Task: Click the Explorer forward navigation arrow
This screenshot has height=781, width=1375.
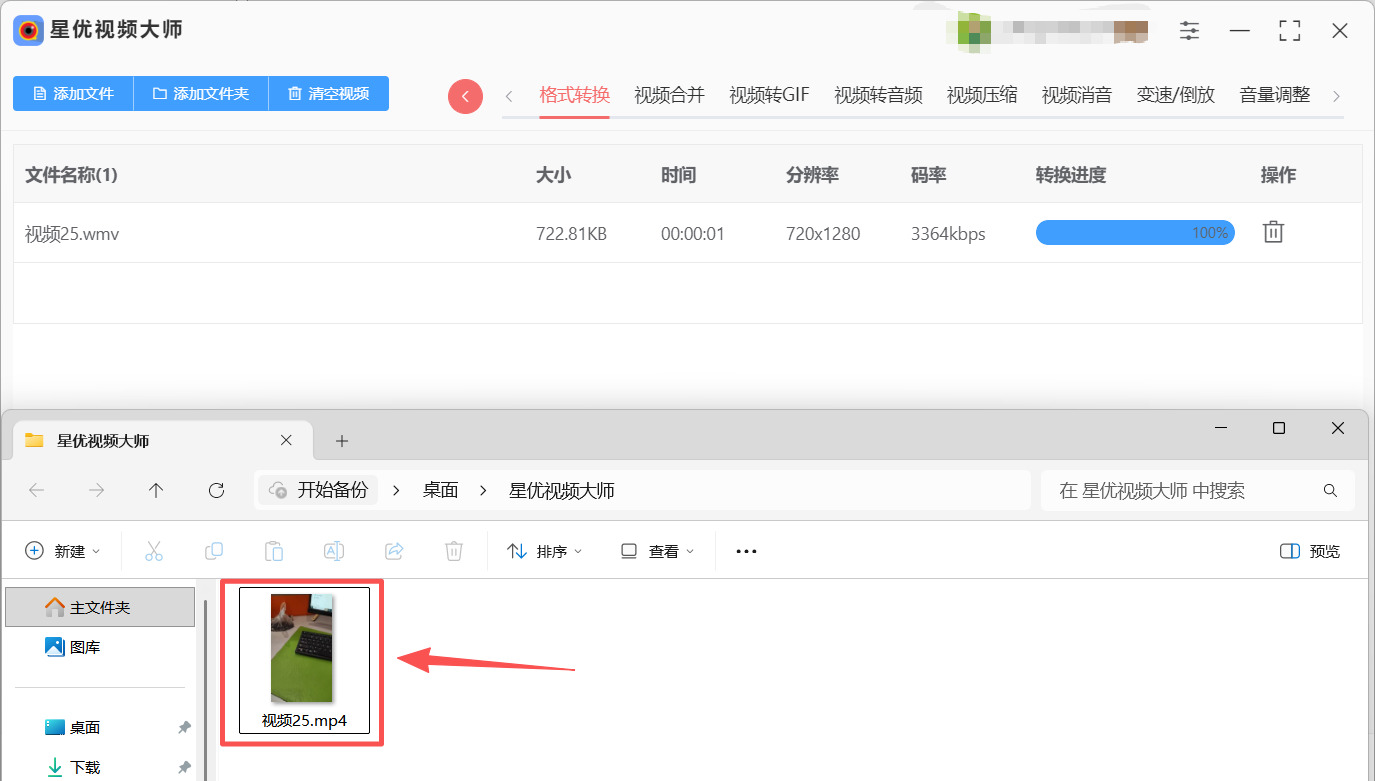Action: (x=96, y=490)
